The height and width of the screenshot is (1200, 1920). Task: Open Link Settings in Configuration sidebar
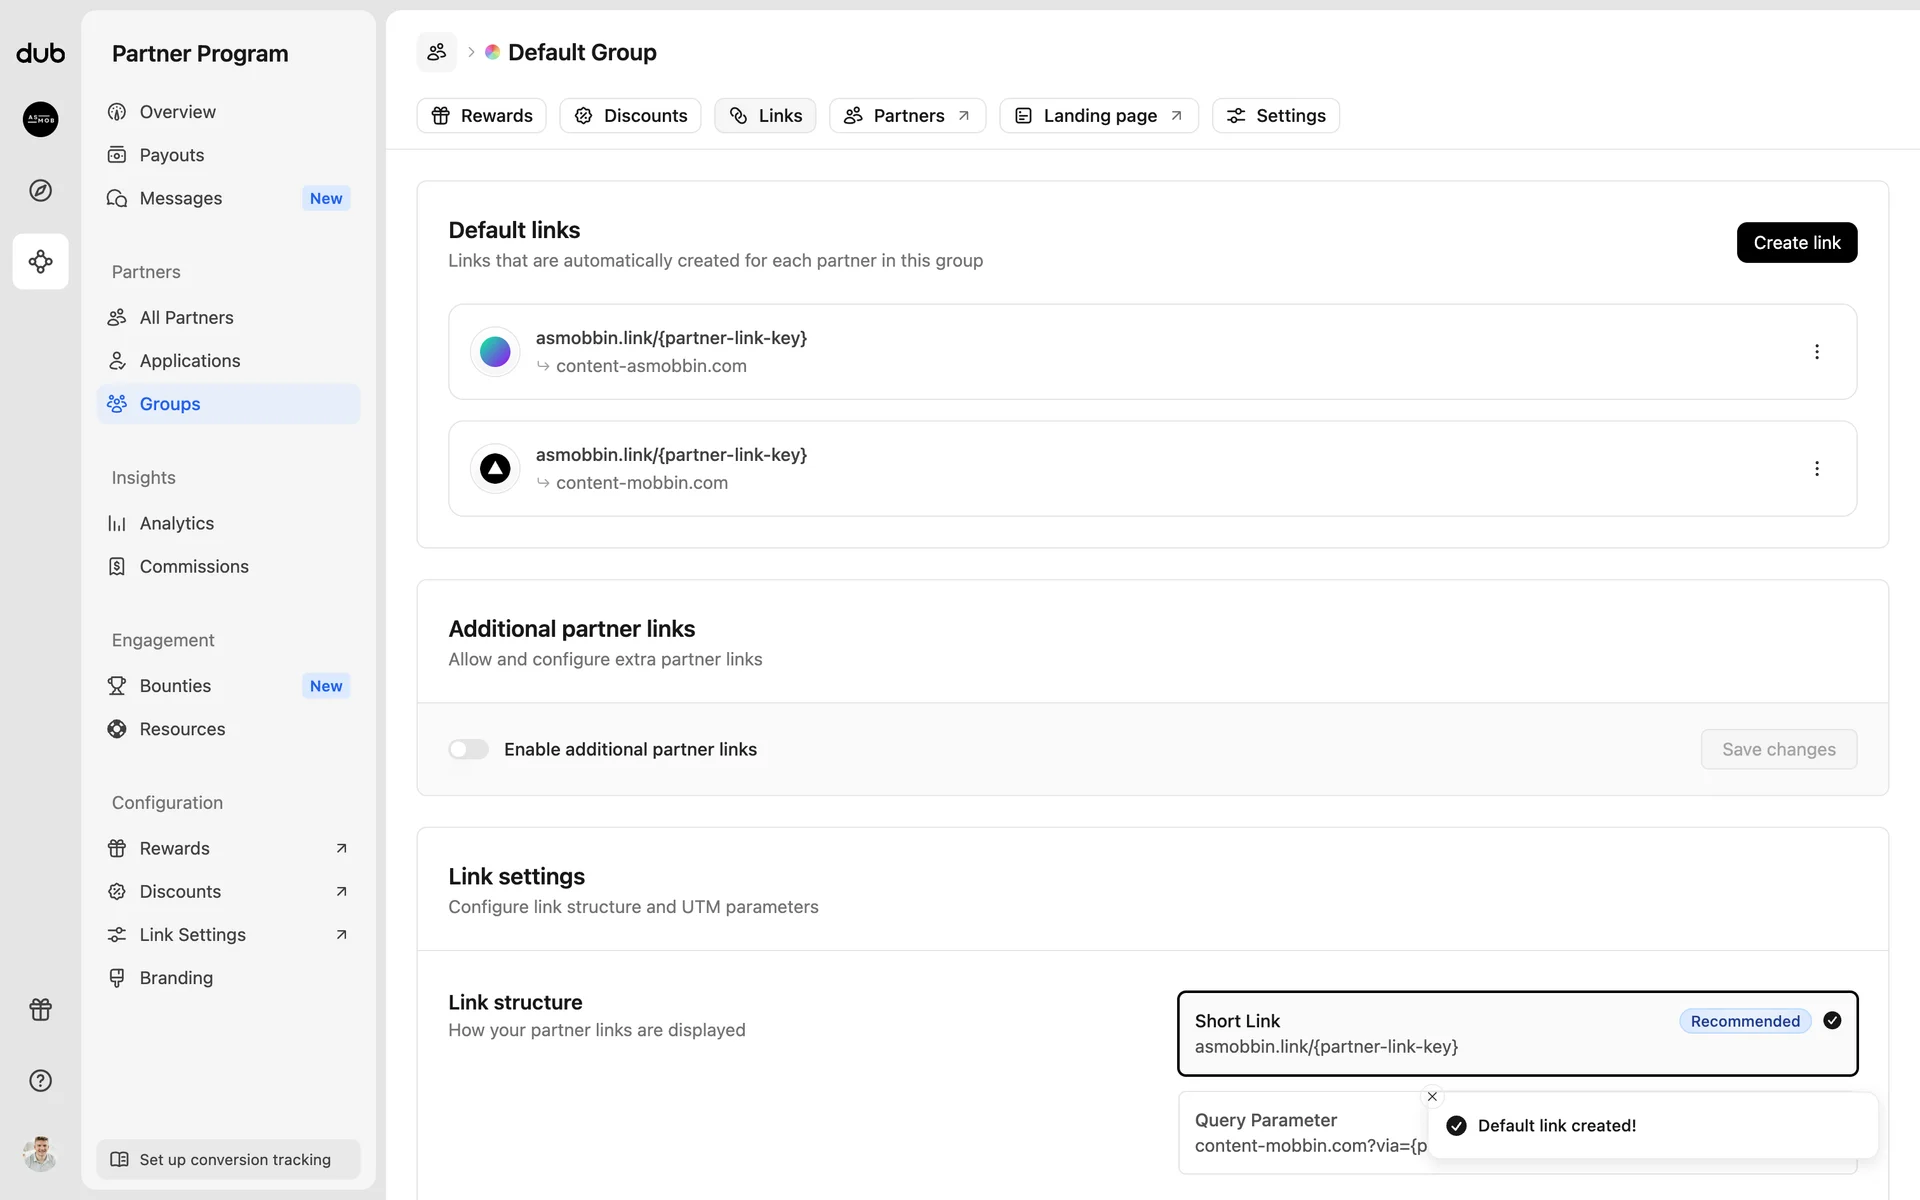pos(193,934)
